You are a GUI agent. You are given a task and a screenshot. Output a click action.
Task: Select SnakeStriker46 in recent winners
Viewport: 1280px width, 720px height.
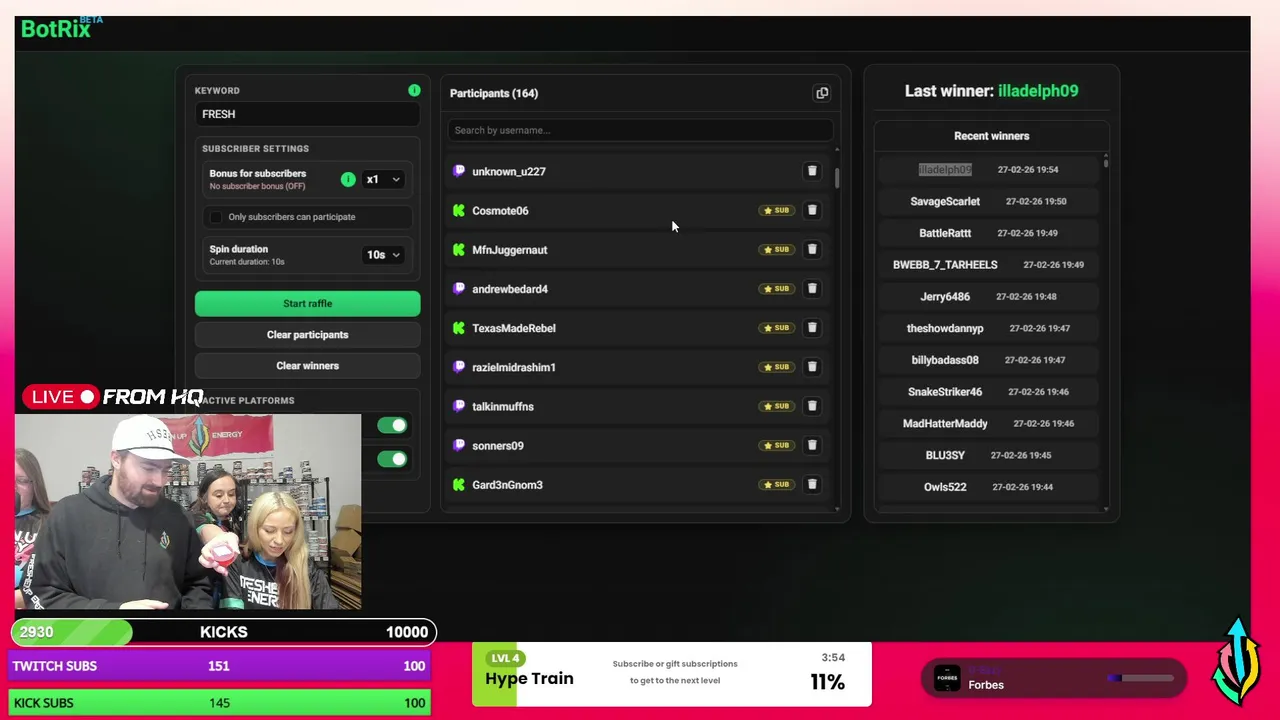click(945, 392)
